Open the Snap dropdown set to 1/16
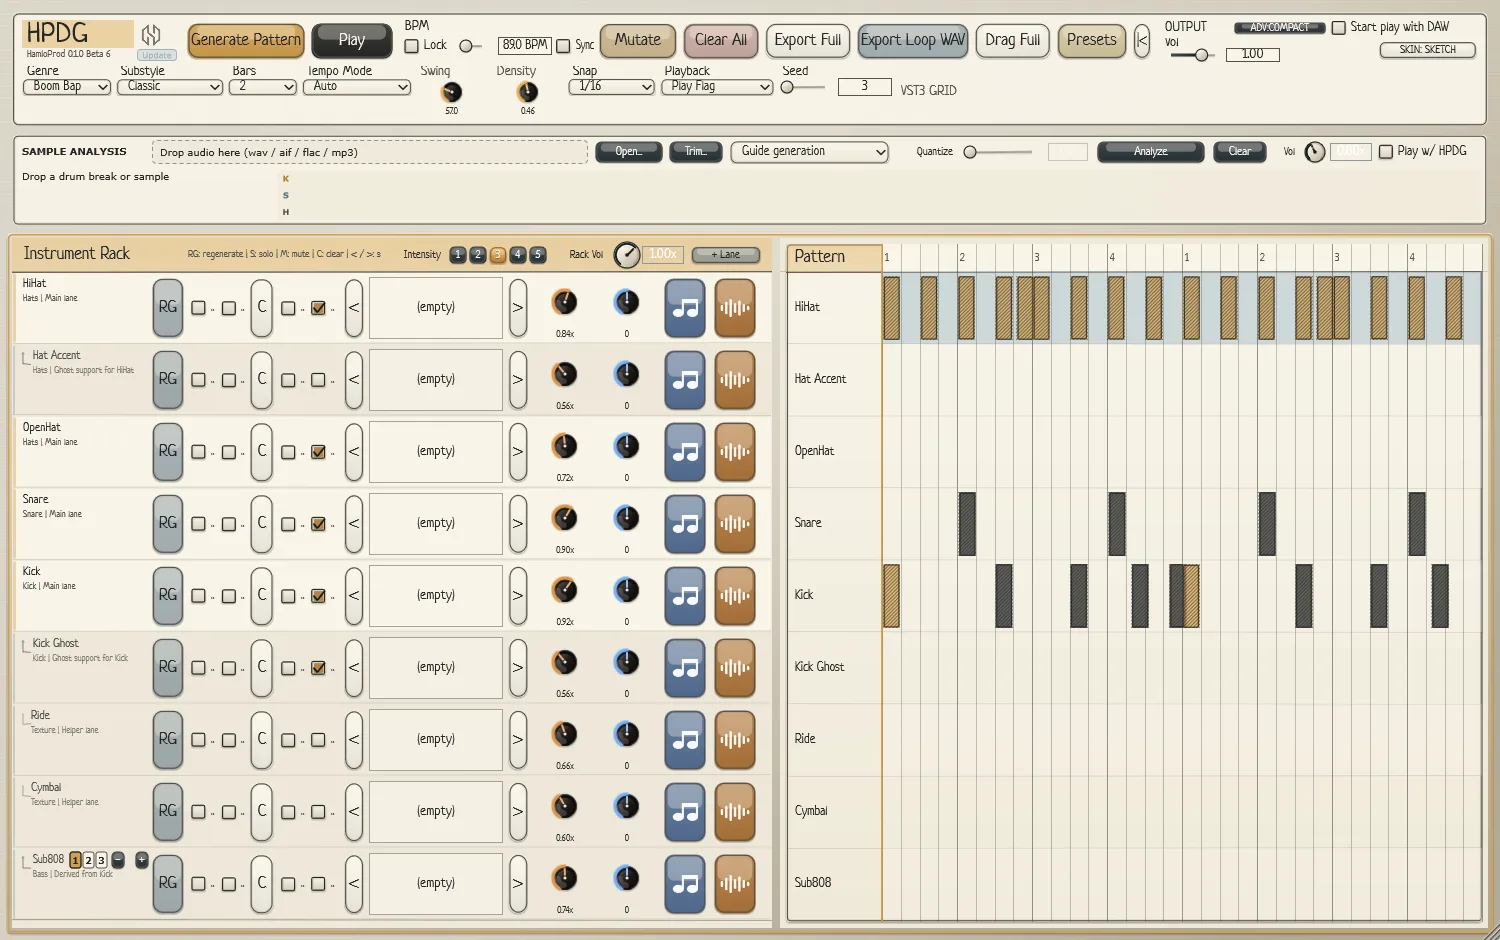Viewport: 1500px width, 940px height. point(611,87)
